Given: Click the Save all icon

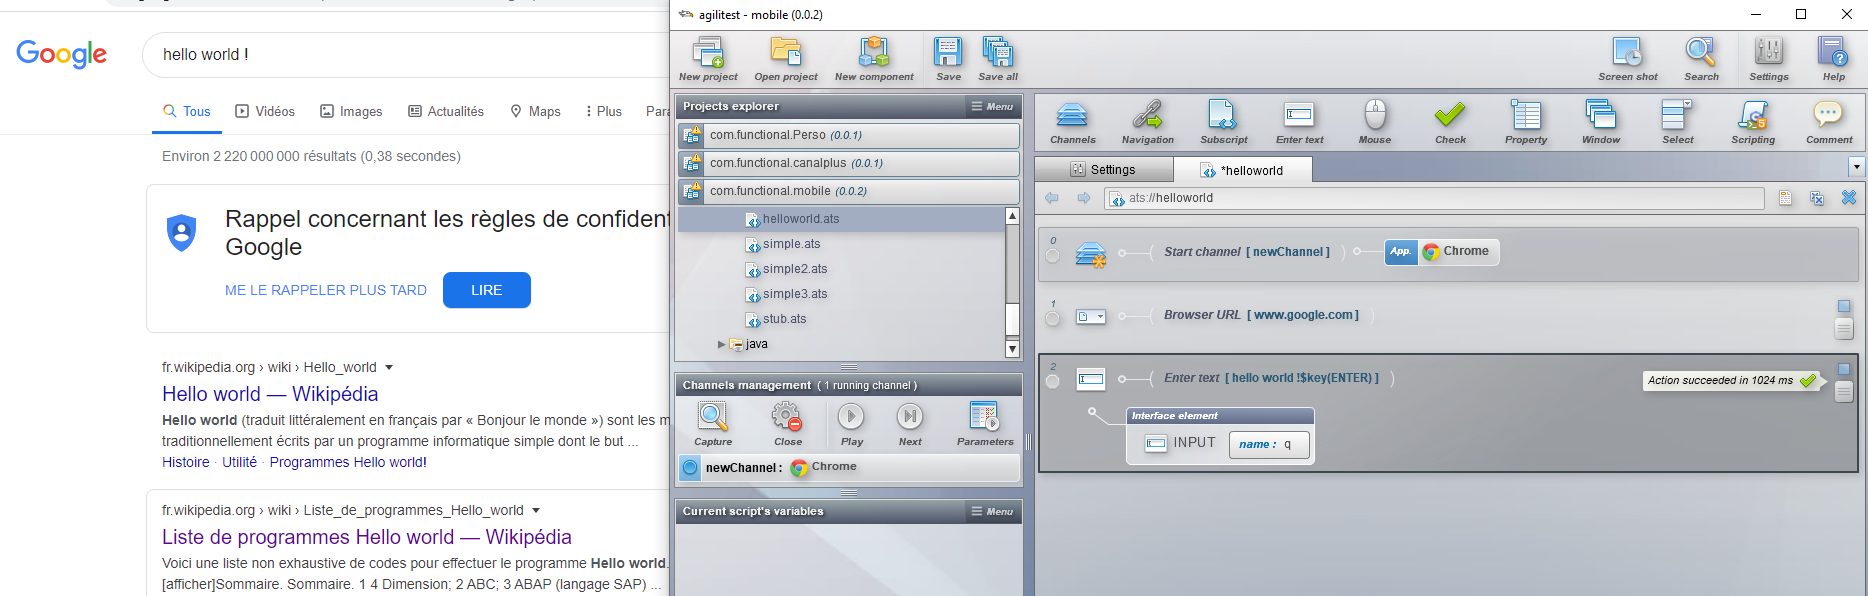Looking at the screenshot, I should (x=998, y=59).
